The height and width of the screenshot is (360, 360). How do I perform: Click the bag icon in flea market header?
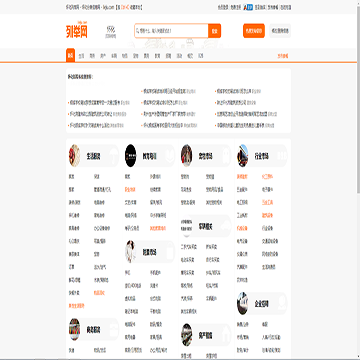pos(170,252)
